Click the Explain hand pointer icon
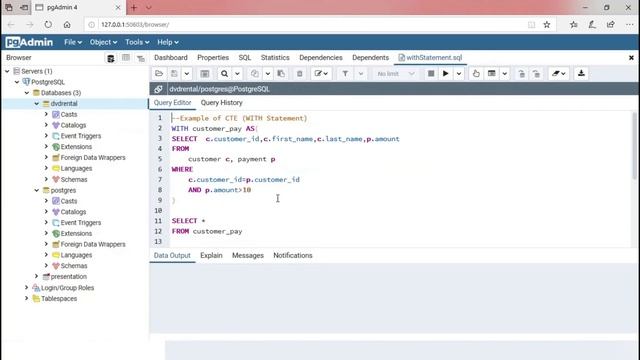Viewport: 640px width, 360px height. tap(476, 74)
